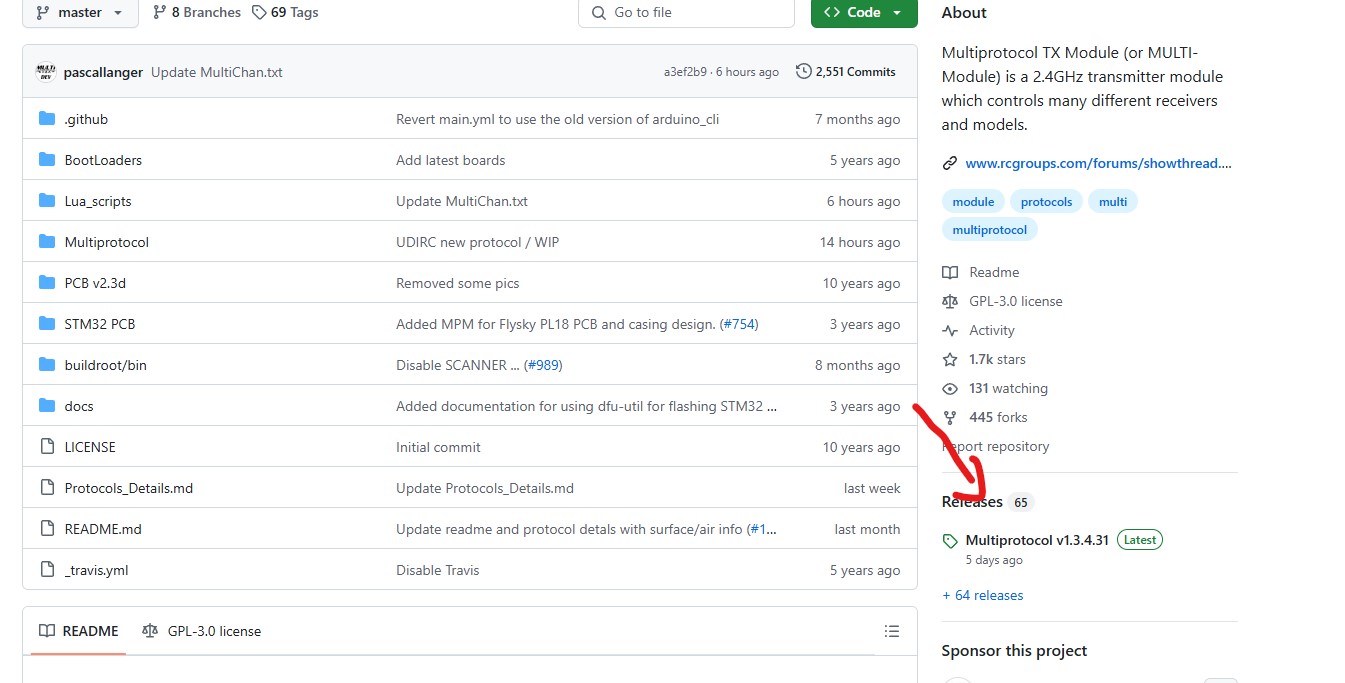The width and height of the screenshot is (1345, 683).
Task: Open the Releases section heading
Action: point(972,502)
